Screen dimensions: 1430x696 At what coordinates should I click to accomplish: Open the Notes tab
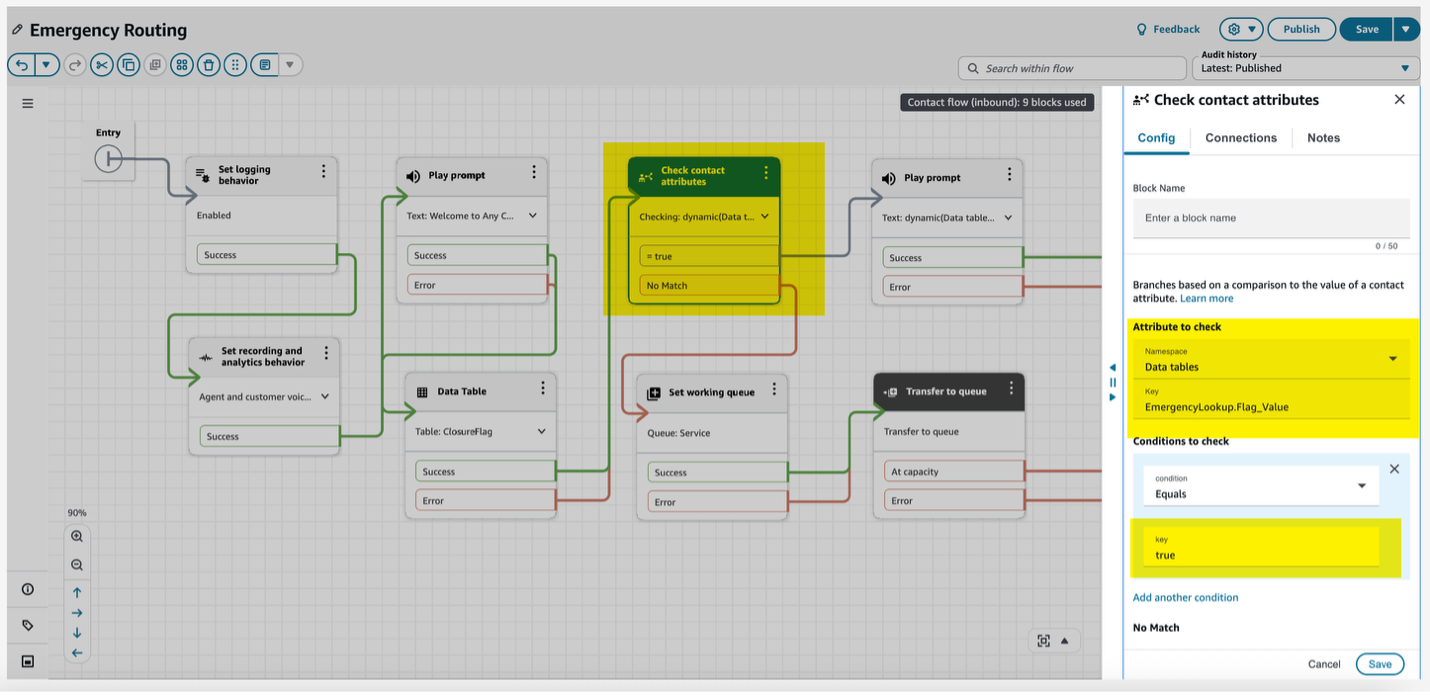[x=1323, y=138]
